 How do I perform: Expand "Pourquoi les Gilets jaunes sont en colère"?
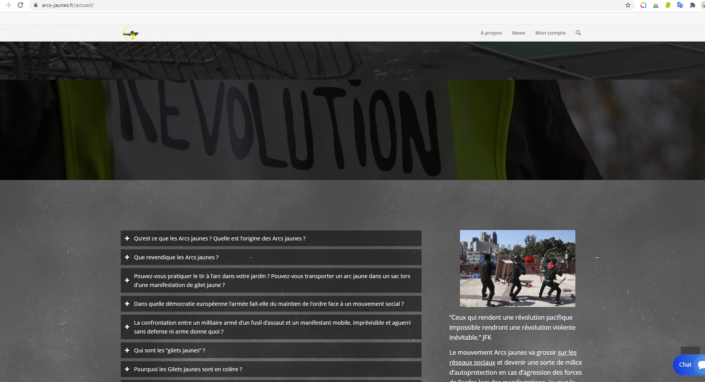271,369
